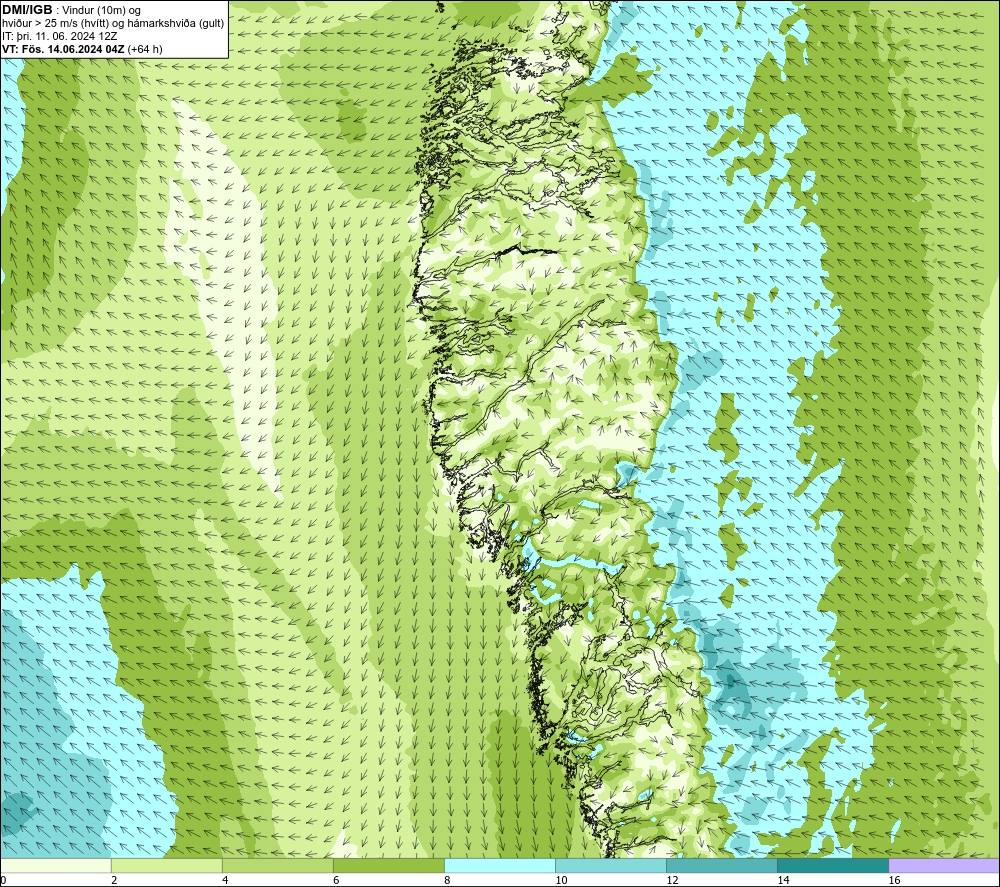Click the 'VT: Fös. 14.06.2024 04Z' valid time text
The height and width of the screenshot is (887, 1000).
(64, 48)
